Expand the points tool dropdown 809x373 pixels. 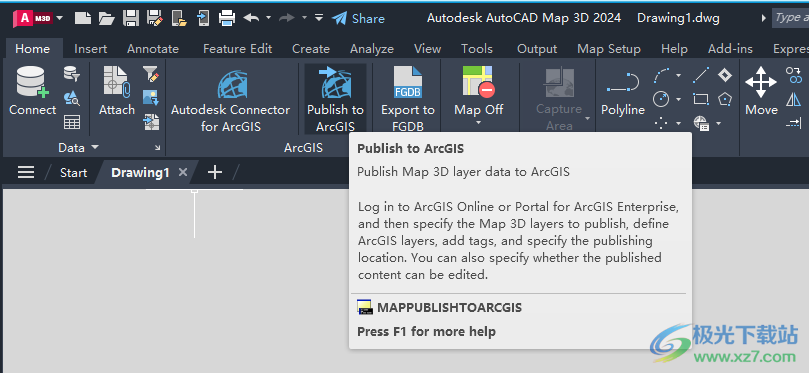pos(678,123)
